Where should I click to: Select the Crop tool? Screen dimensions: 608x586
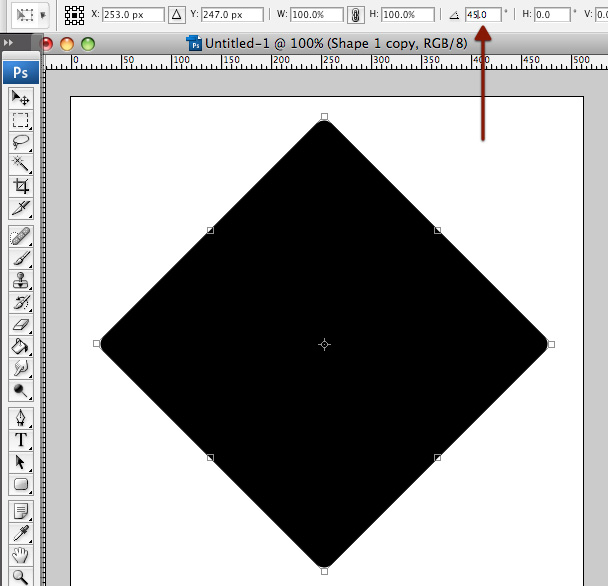[21, 187]
